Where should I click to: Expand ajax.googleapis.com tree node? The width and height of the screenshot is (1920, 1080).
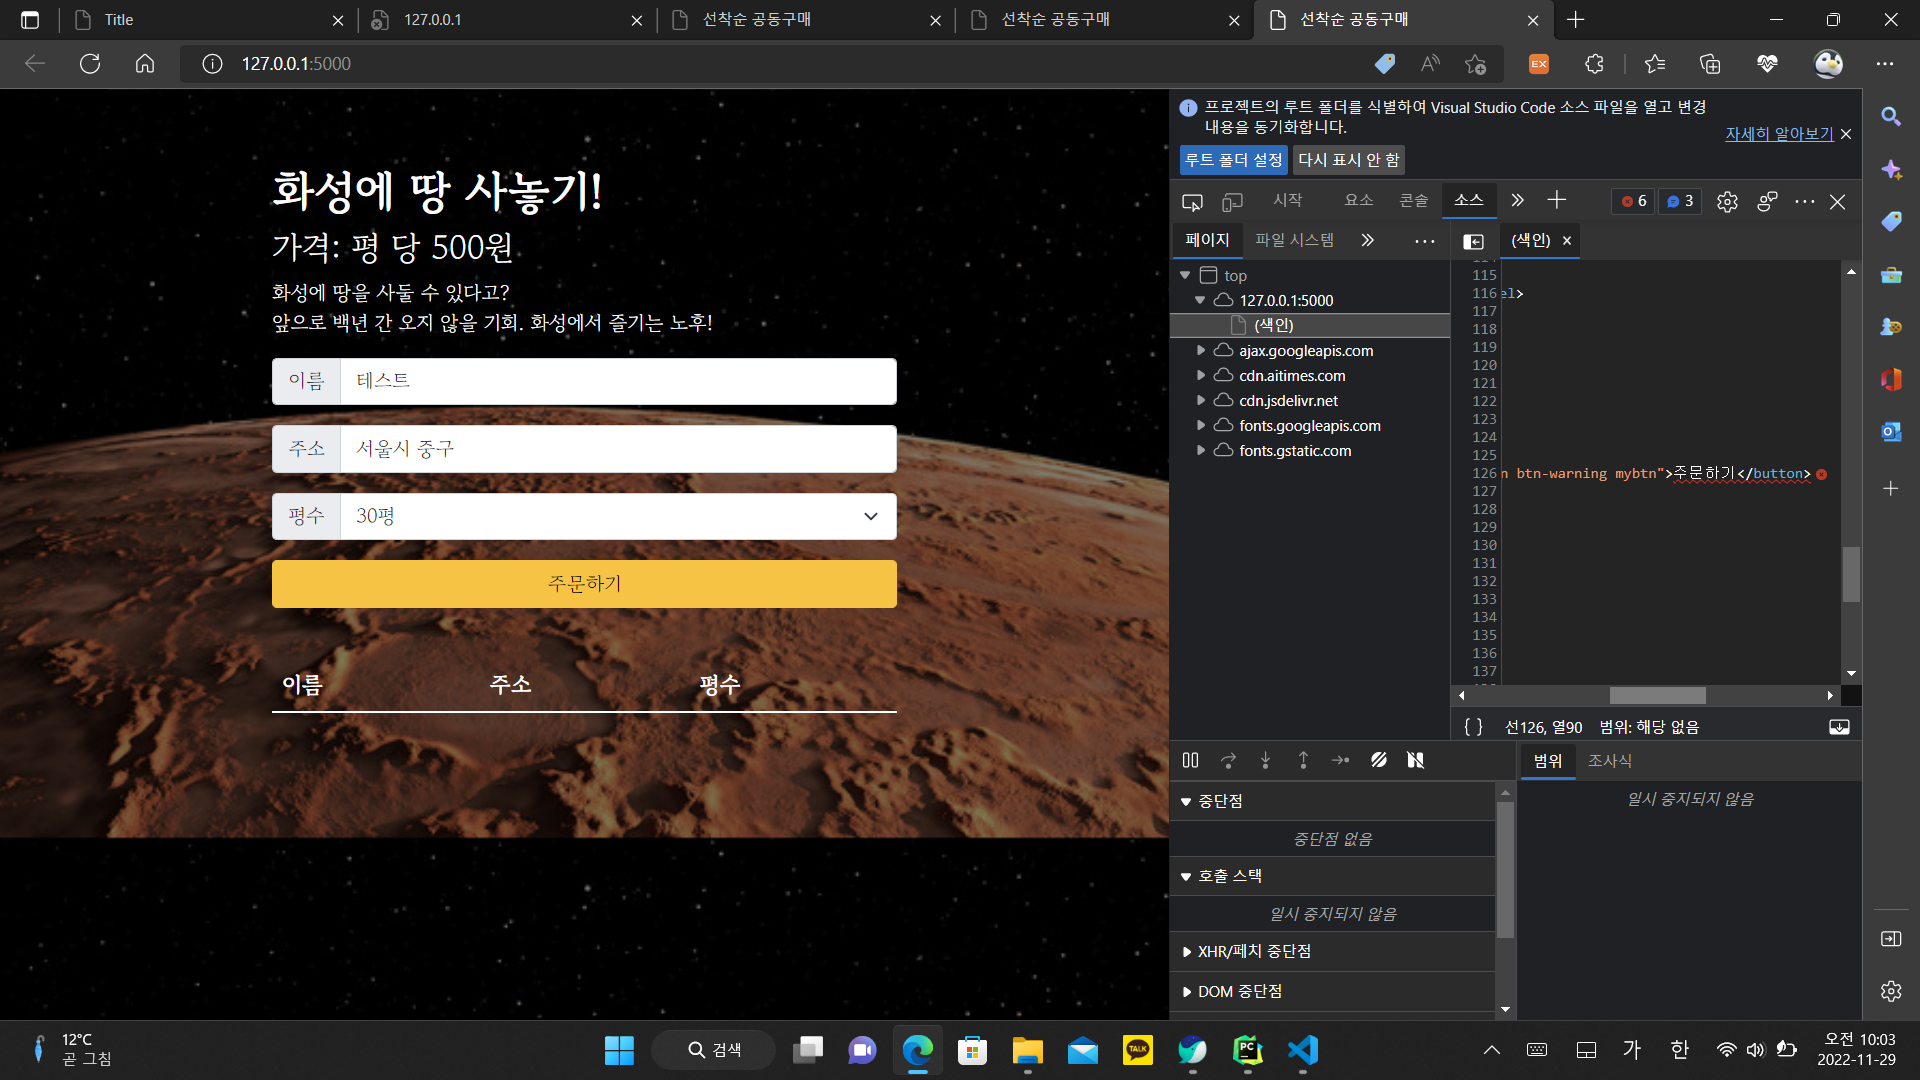(1200, 350)
